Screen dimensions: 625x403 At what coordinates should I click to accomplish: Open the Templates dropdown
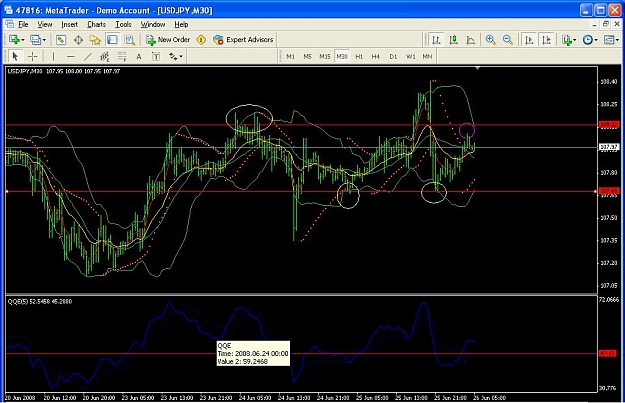(611, 40)
